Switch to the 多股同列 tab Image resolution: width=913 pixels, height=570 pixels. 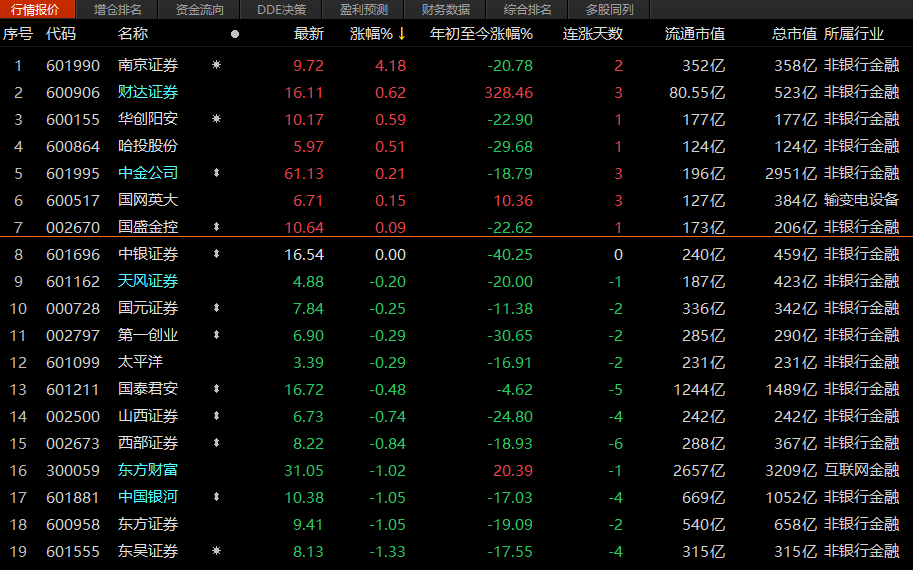point(610,9)
